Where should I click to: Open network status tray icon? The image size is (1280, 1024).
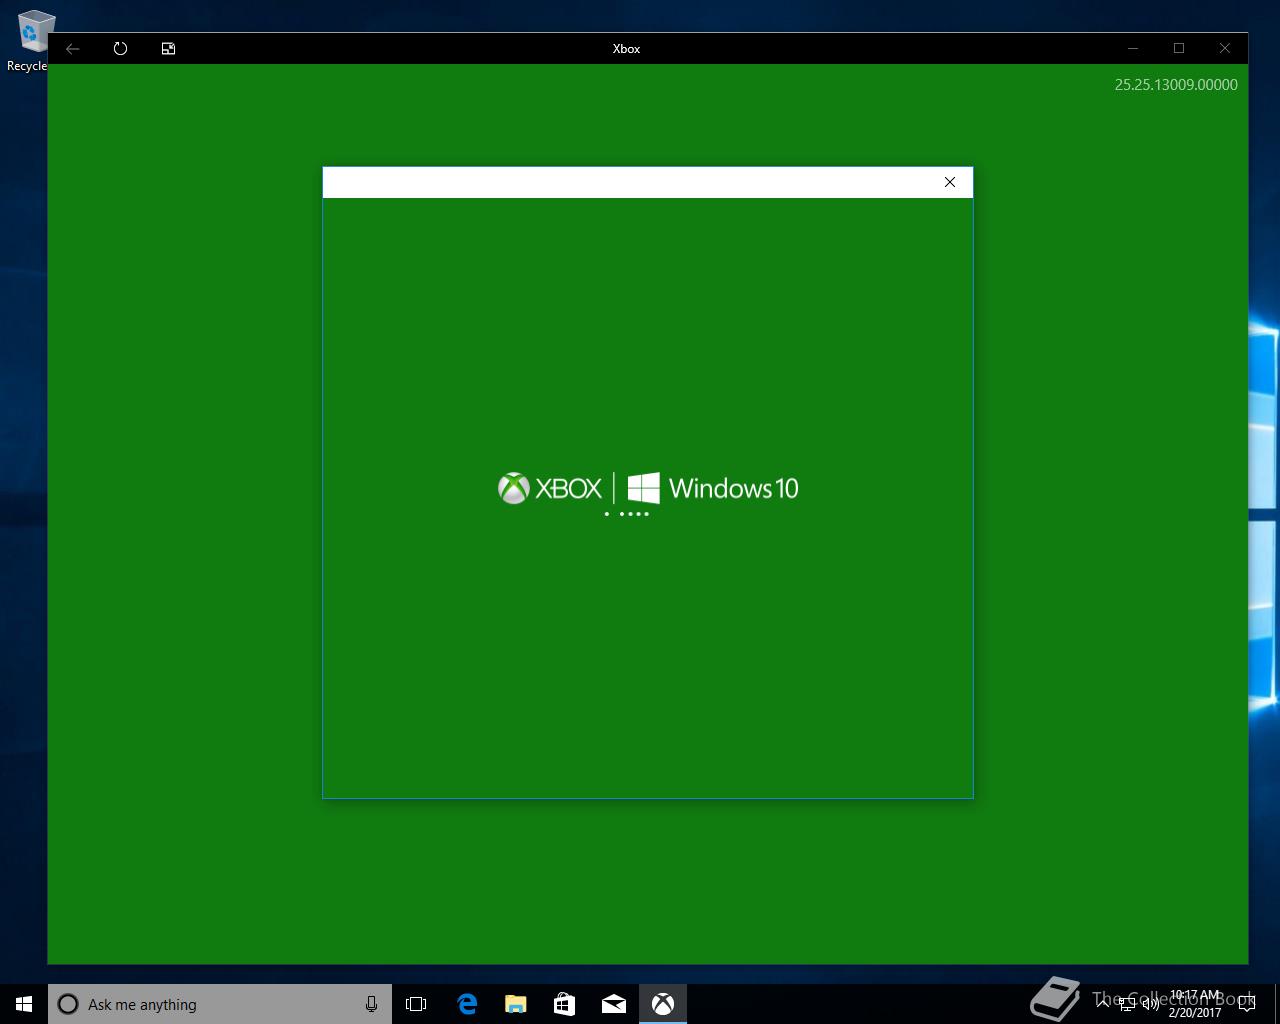click(1127, 1004)
